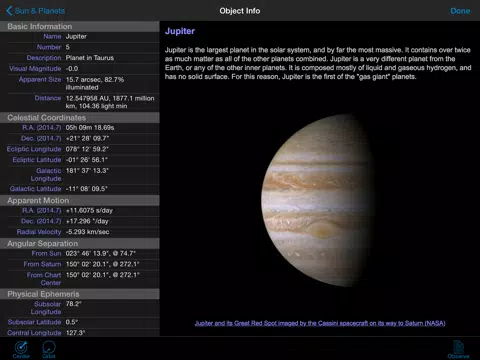Viewport: 480px width, 360px height.
Task: Select the Ecliptic Longitude row
Action: click(80, 149)
